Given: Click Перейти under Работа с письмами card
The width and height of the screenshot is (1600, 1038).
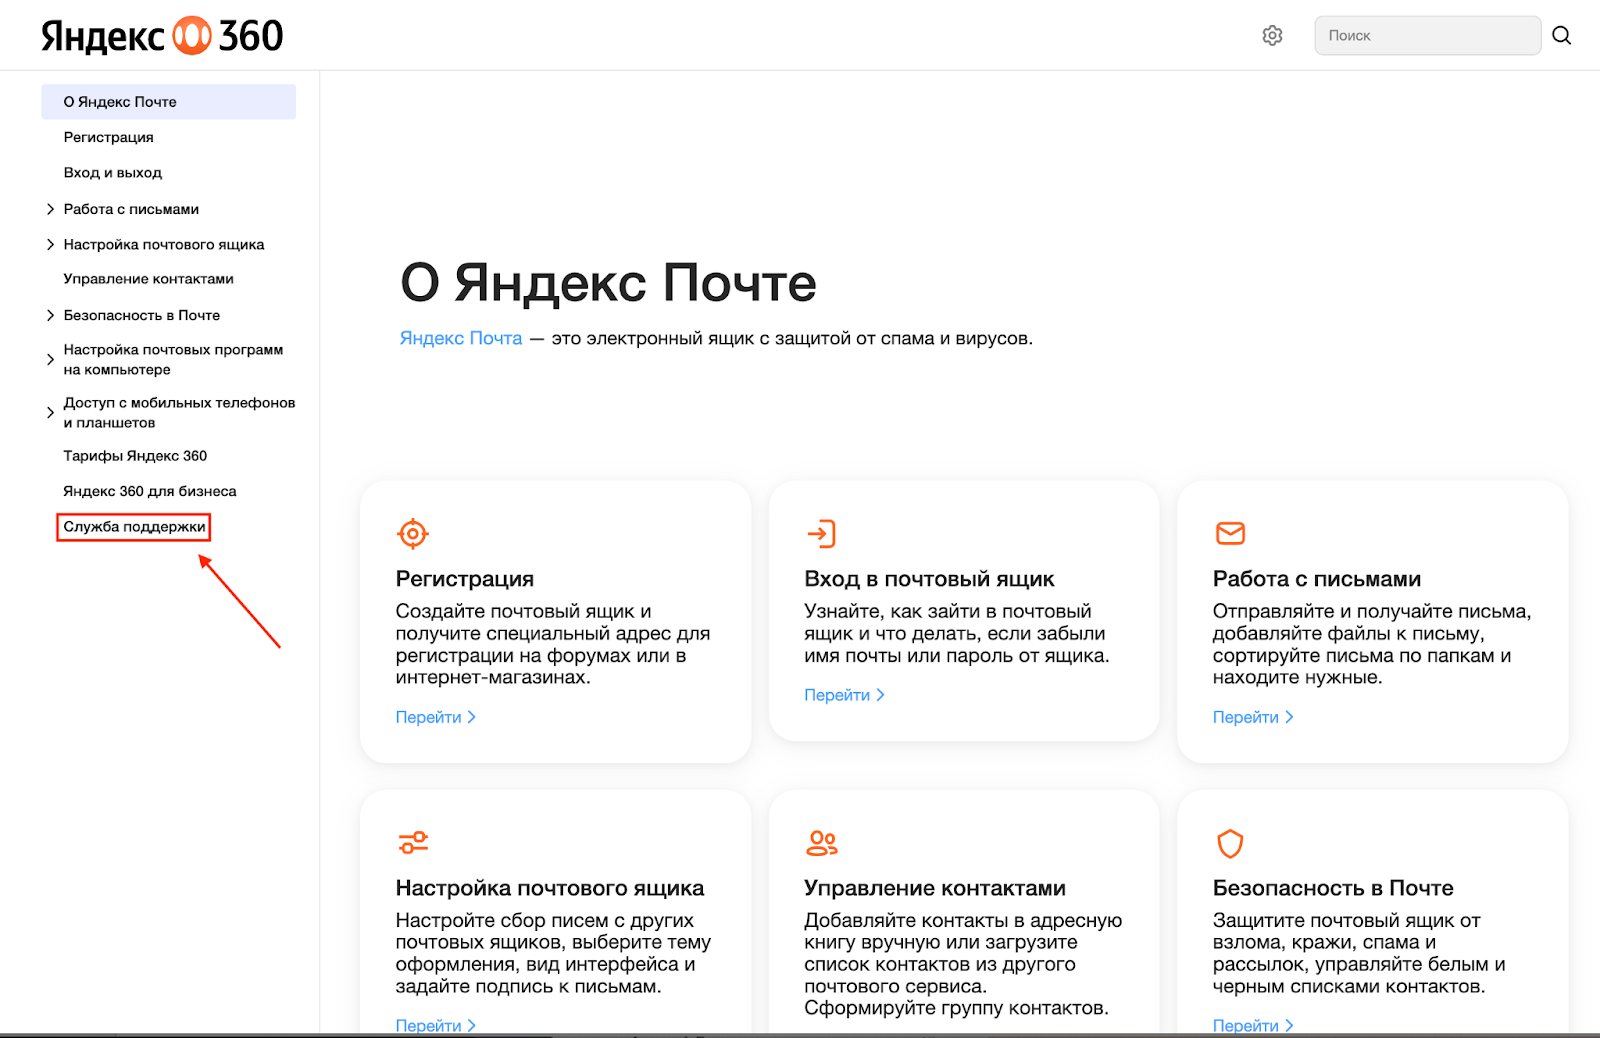Looking at the screenshot, I should click(x=1253, y=717).
